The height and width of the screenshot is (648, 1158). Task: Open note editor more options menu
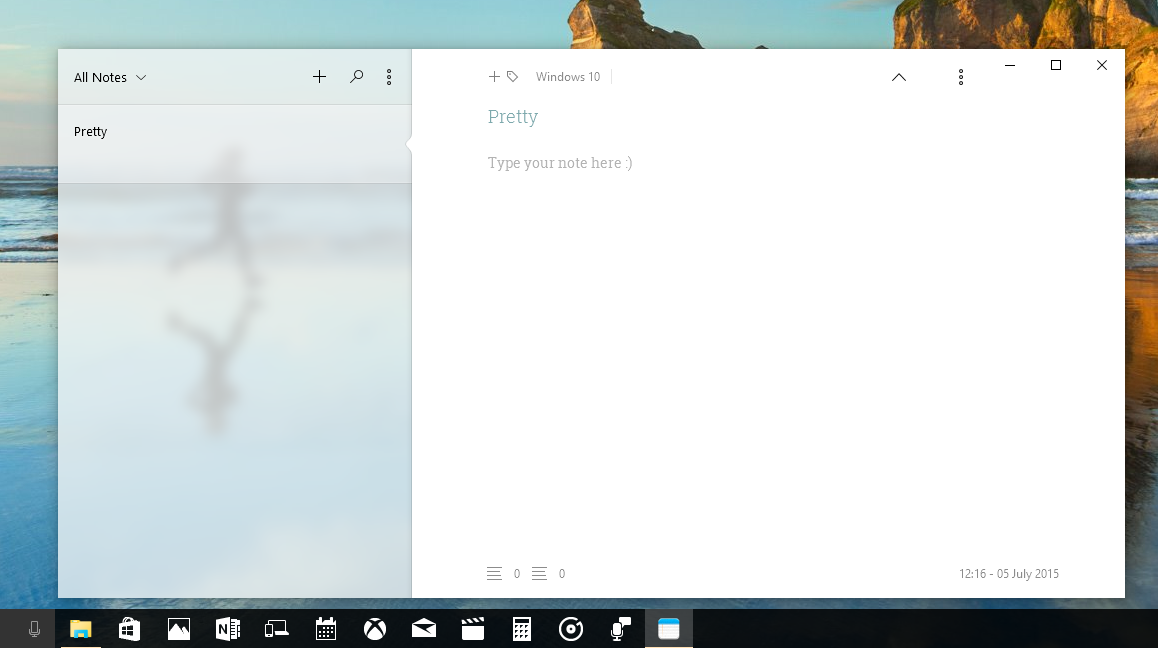961,77
